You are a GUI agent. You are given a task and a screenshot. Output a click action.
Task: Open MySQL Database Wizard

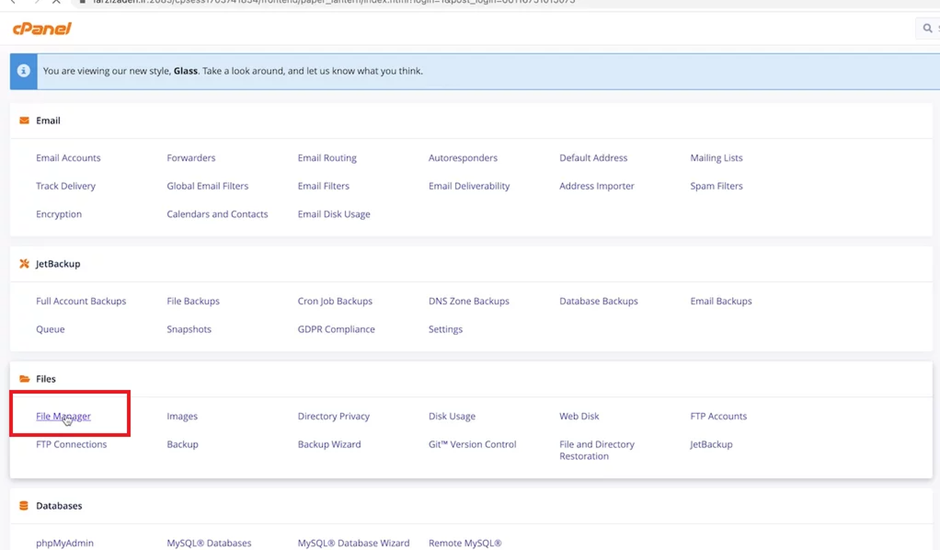354,543
